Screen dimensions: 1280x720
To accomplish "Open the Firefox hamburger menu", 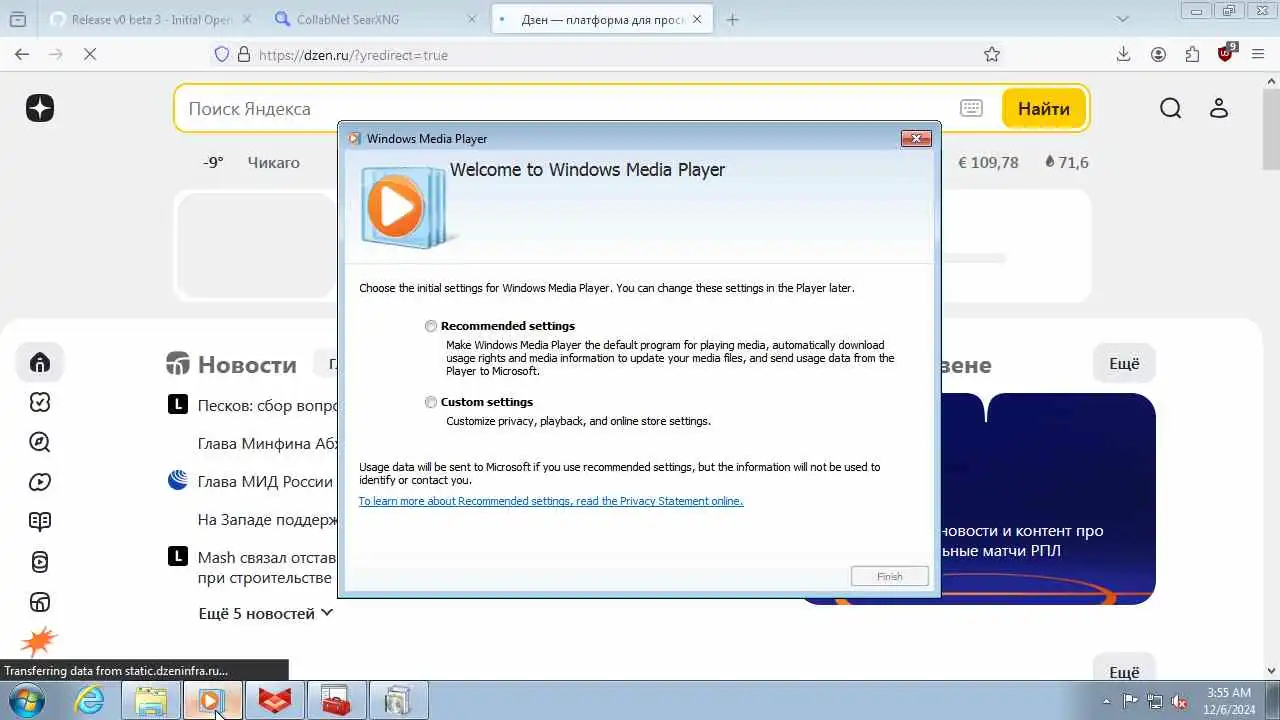I will tap(1258, 55).
